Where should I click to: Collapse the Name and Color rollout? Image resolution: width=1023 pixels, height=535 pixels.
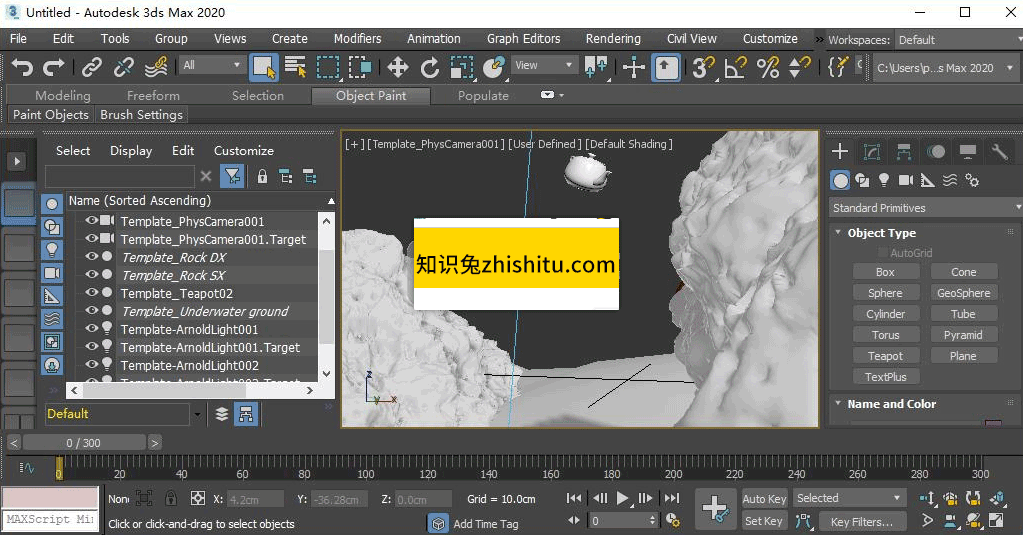tap(838, 403)
